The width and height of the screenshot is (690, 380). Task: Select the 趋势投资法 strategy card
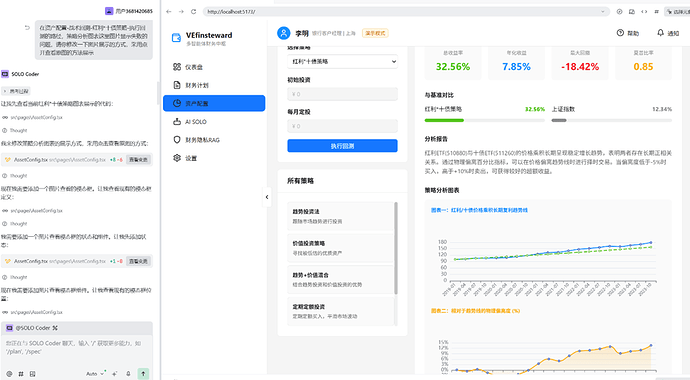click(x=341, y=216)
